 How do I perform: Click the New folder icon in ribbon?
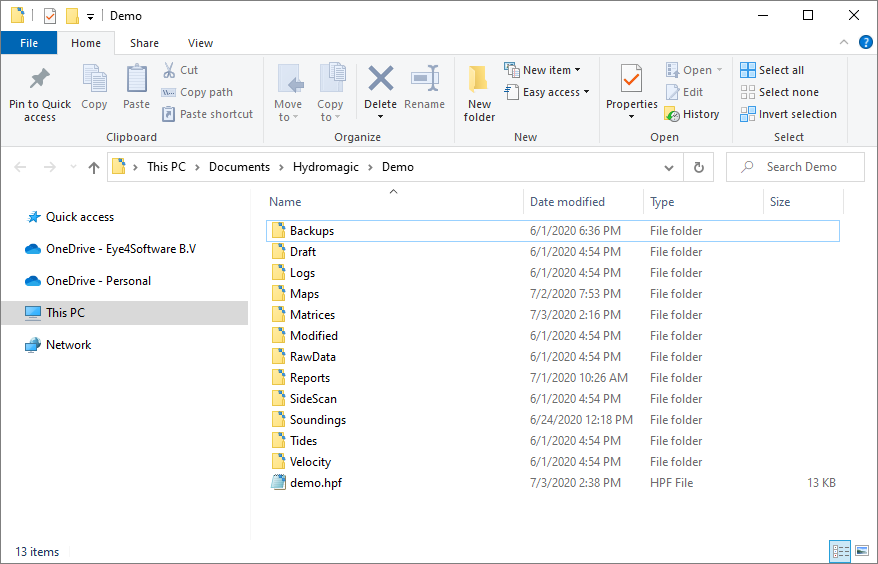point(479,79)
